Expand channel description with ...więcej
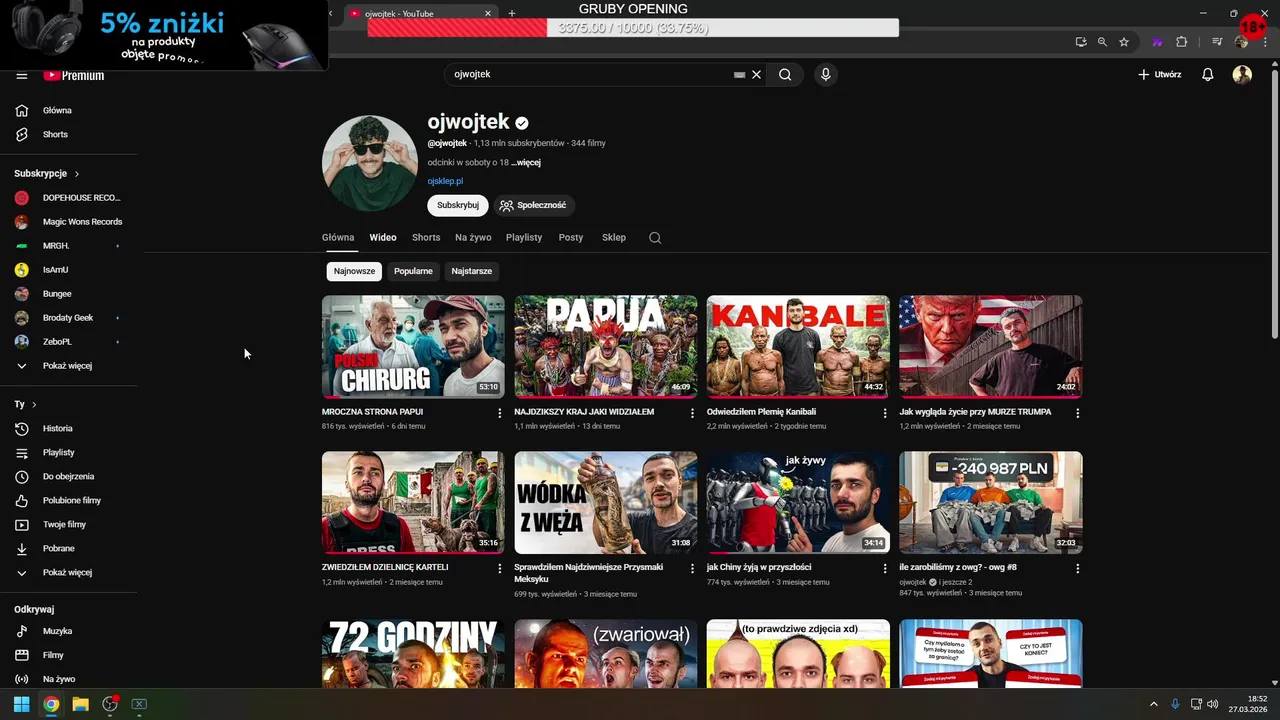This screenshot has width=1280, height=720. (x=526, y=162)
